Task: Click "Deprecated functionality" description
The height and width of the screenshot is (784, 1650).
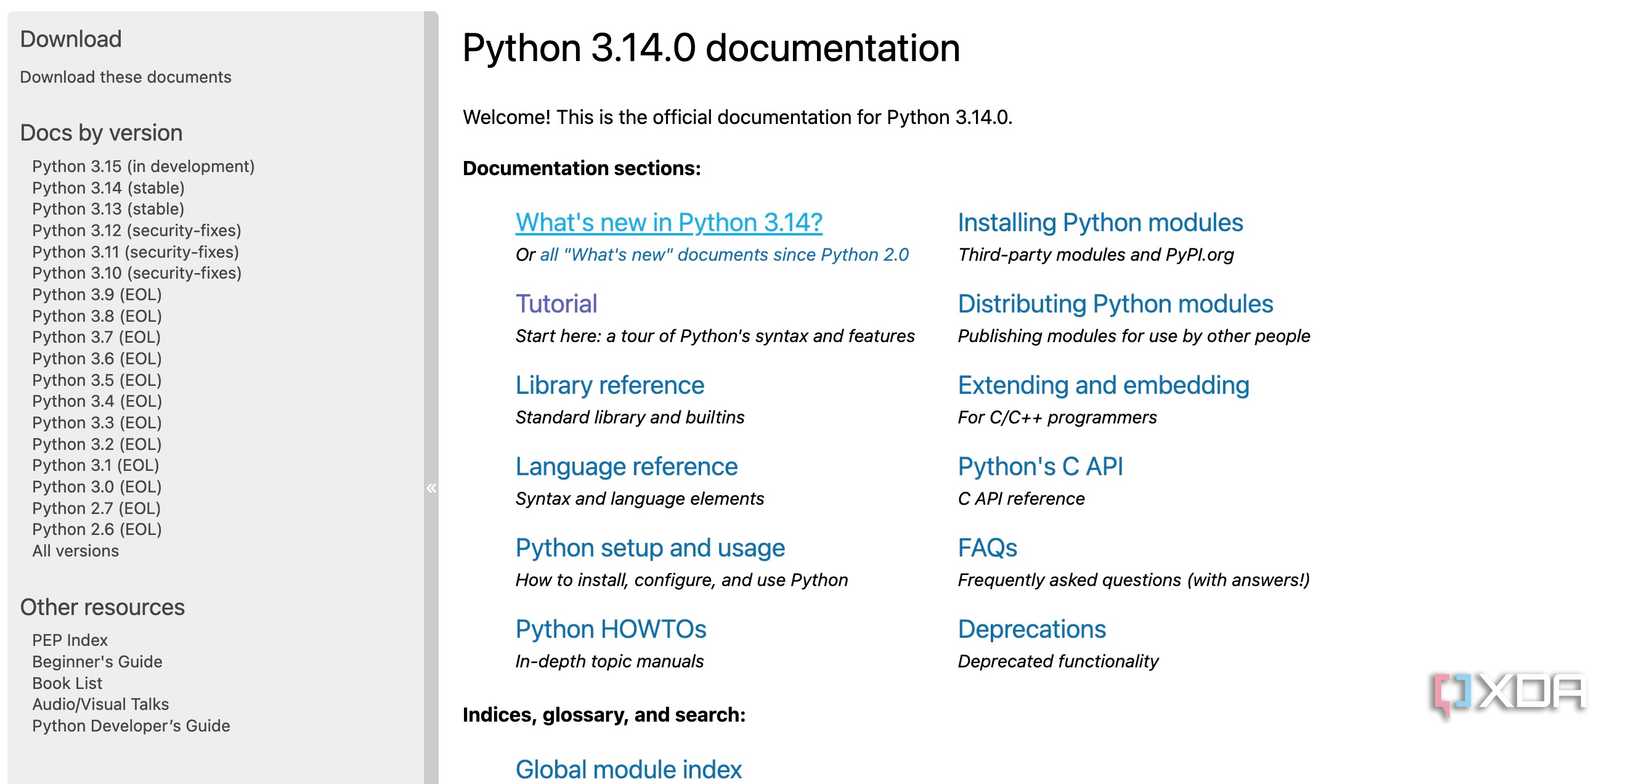Action: [1058, 661]
